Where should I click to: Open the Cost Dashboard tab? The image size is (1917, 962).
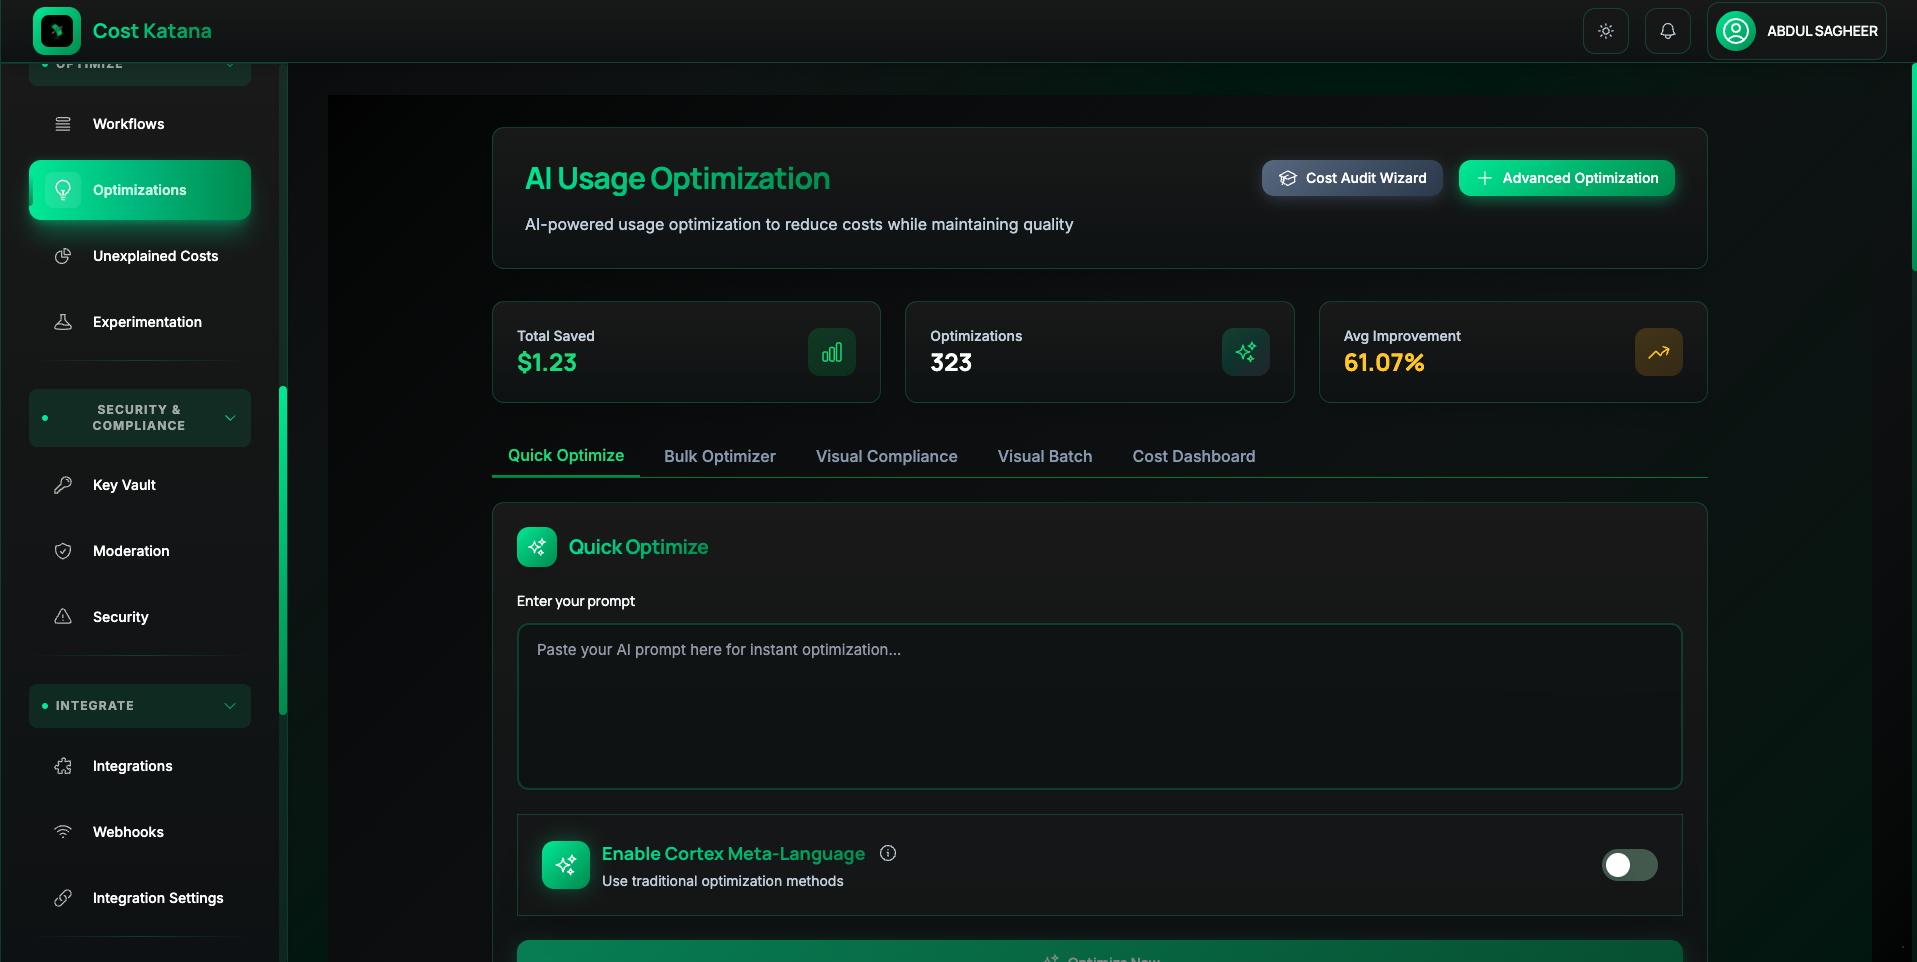(x=1194, y=456)
